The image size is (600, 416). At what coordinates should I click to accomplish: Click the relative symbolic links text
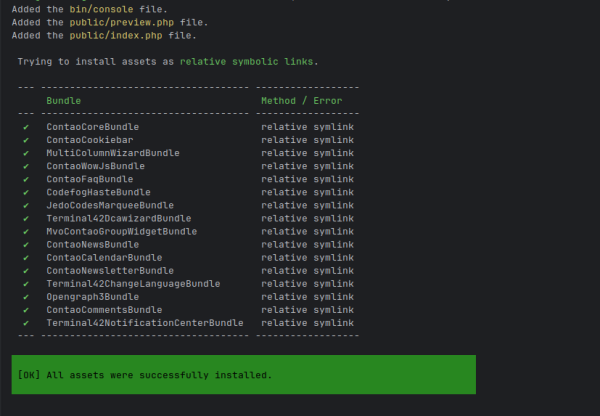[x=246, y=62]
